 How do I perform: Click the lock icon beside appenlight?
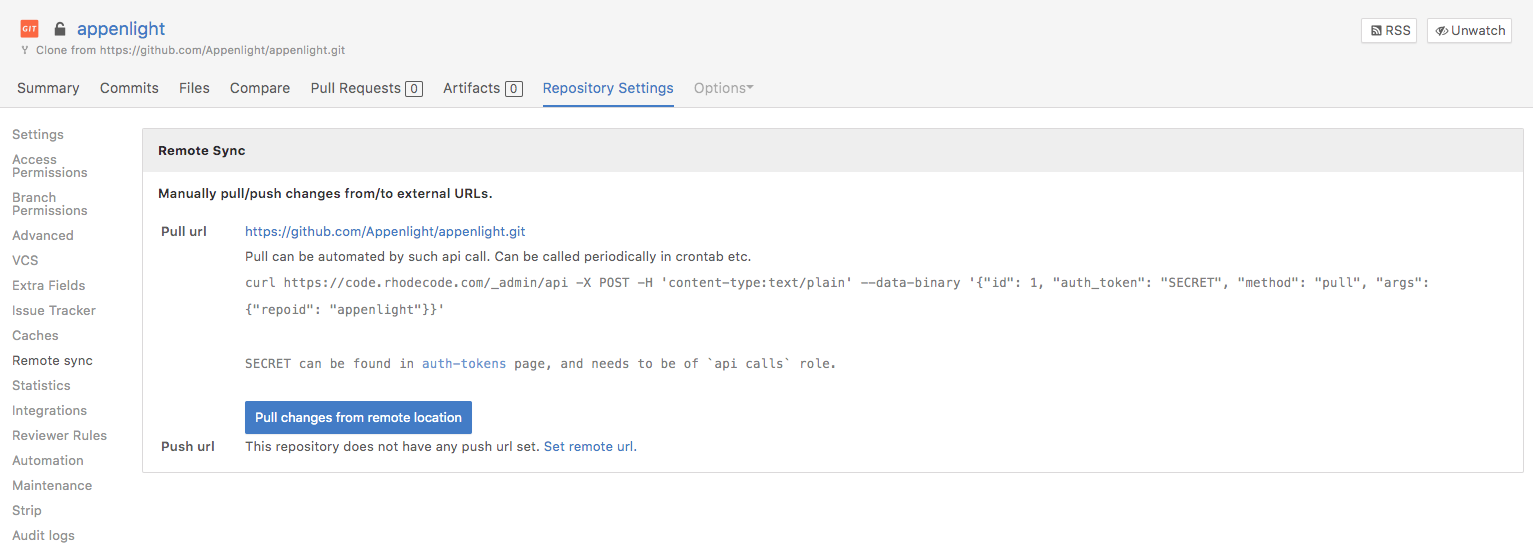(x=60, y=30)
